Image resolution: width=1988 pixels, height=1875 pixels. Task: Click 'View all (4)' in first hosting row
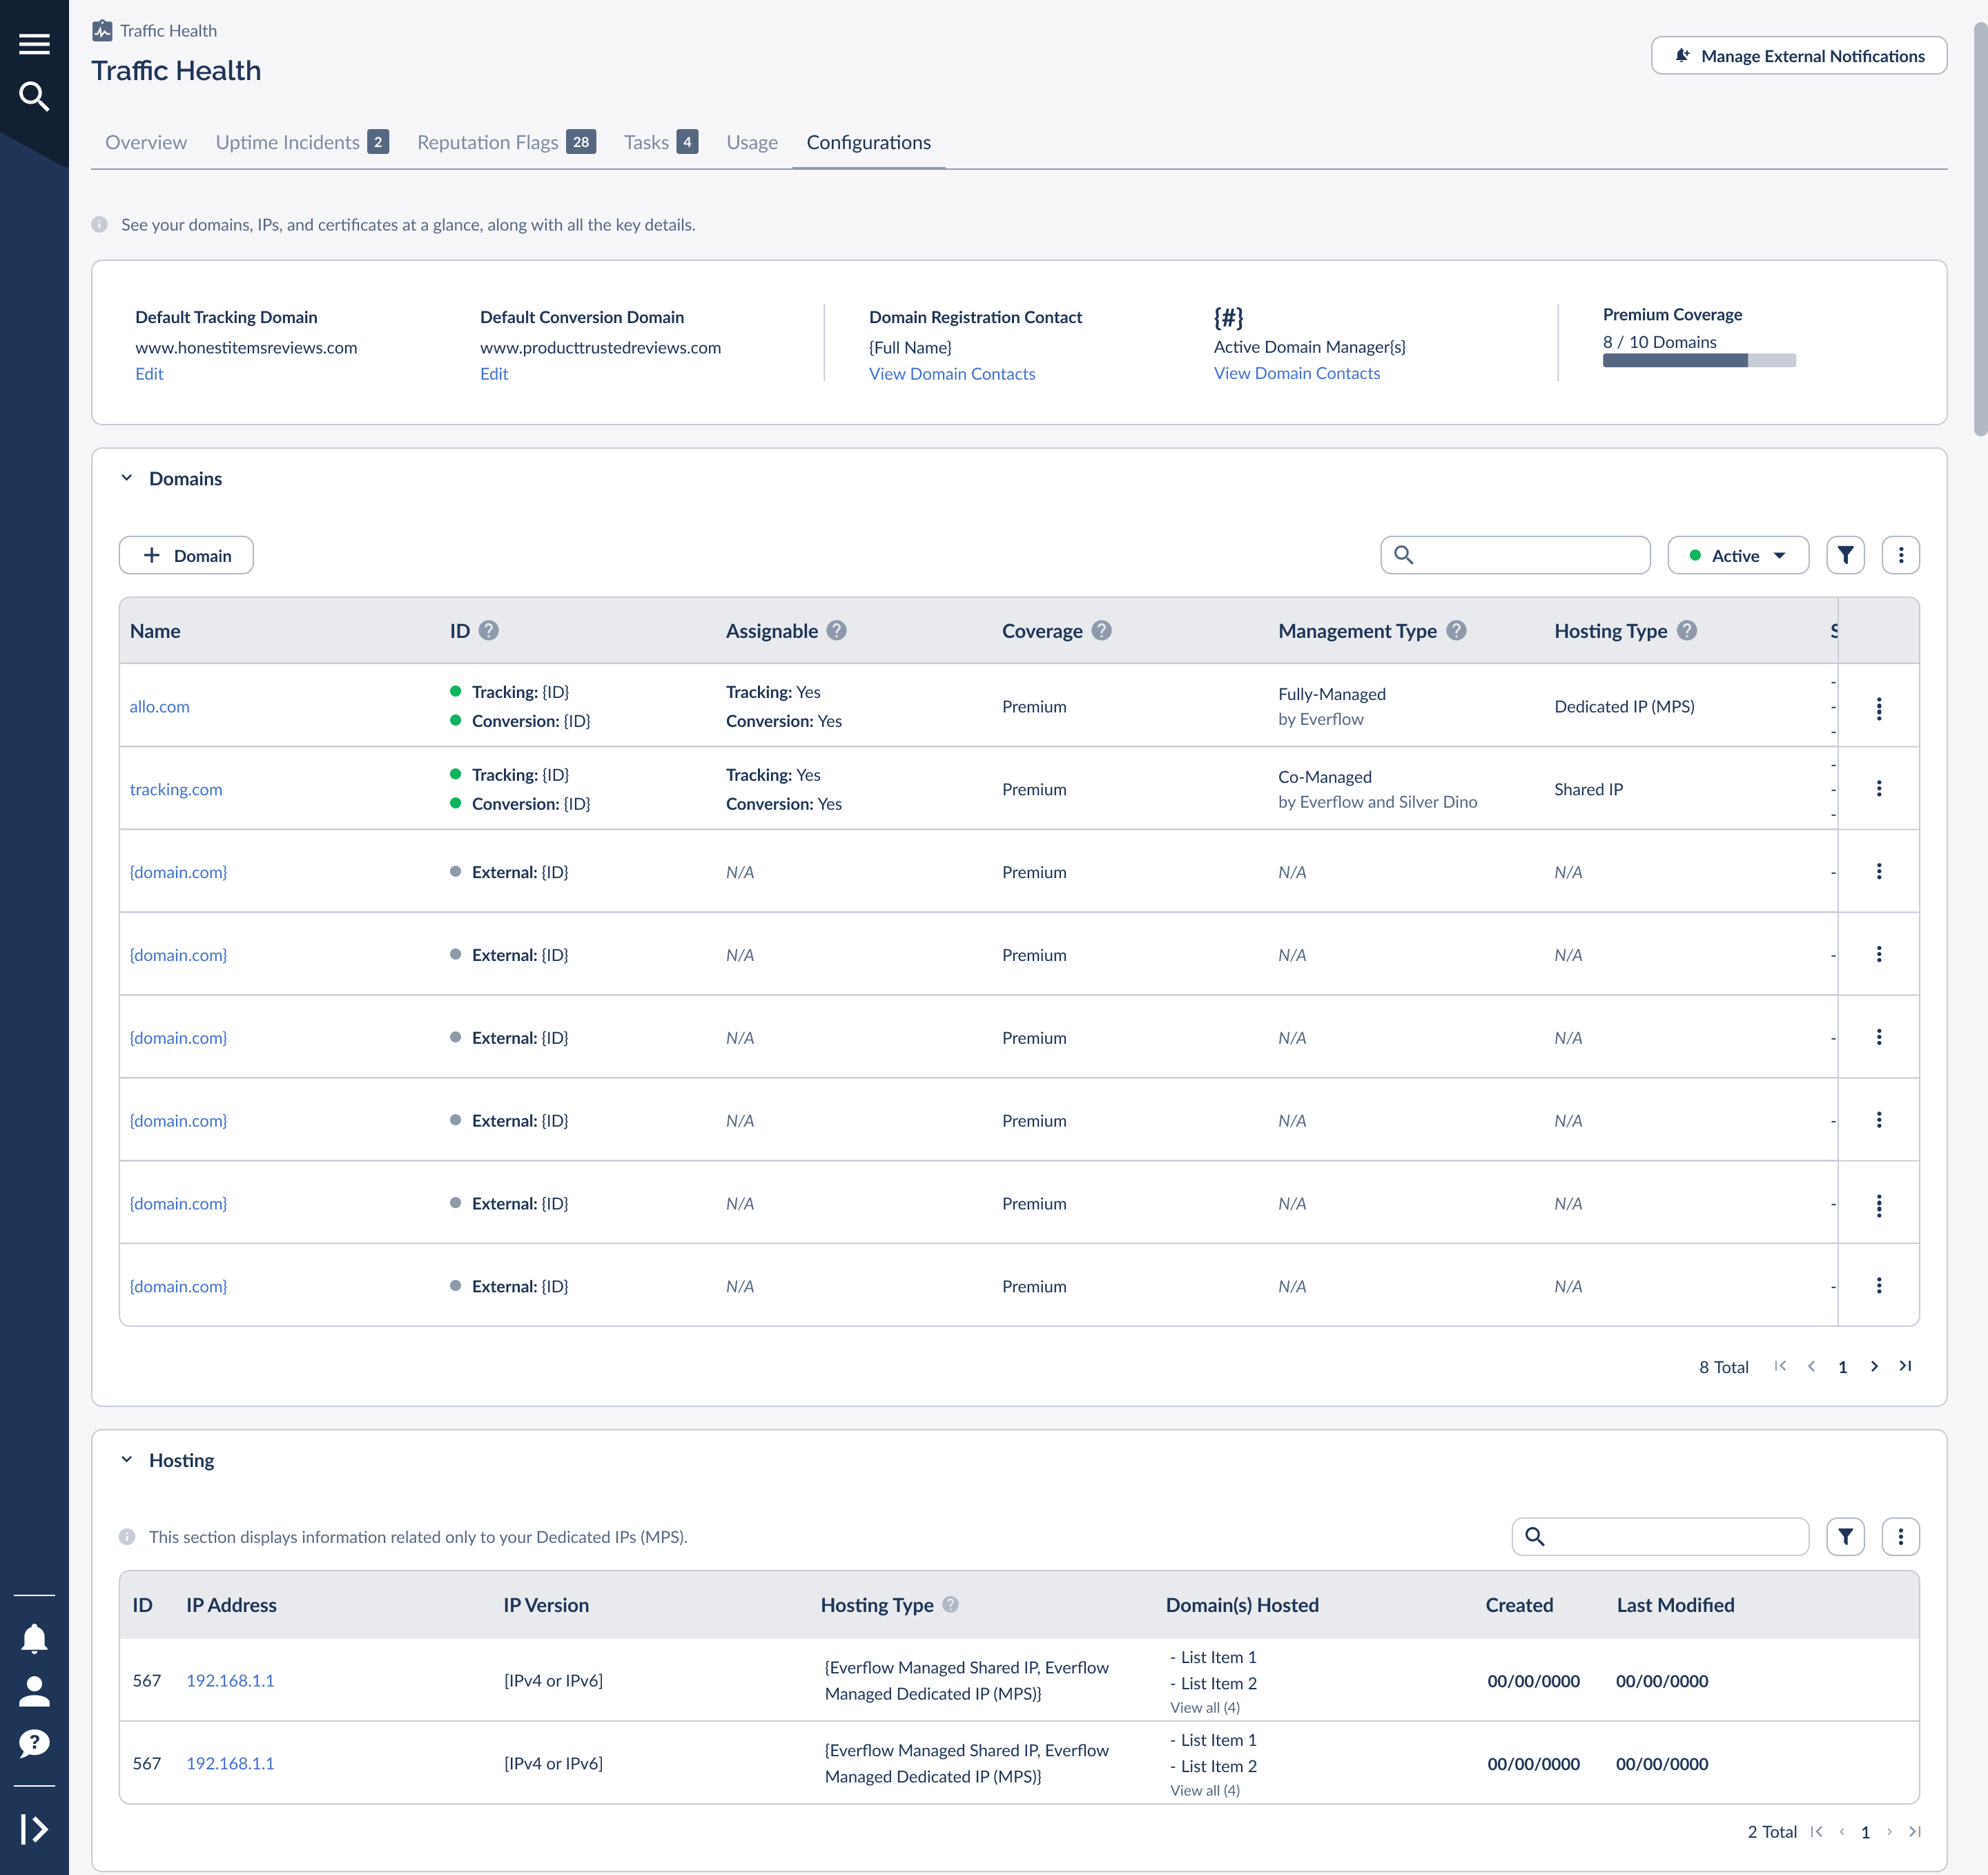1205,1708
